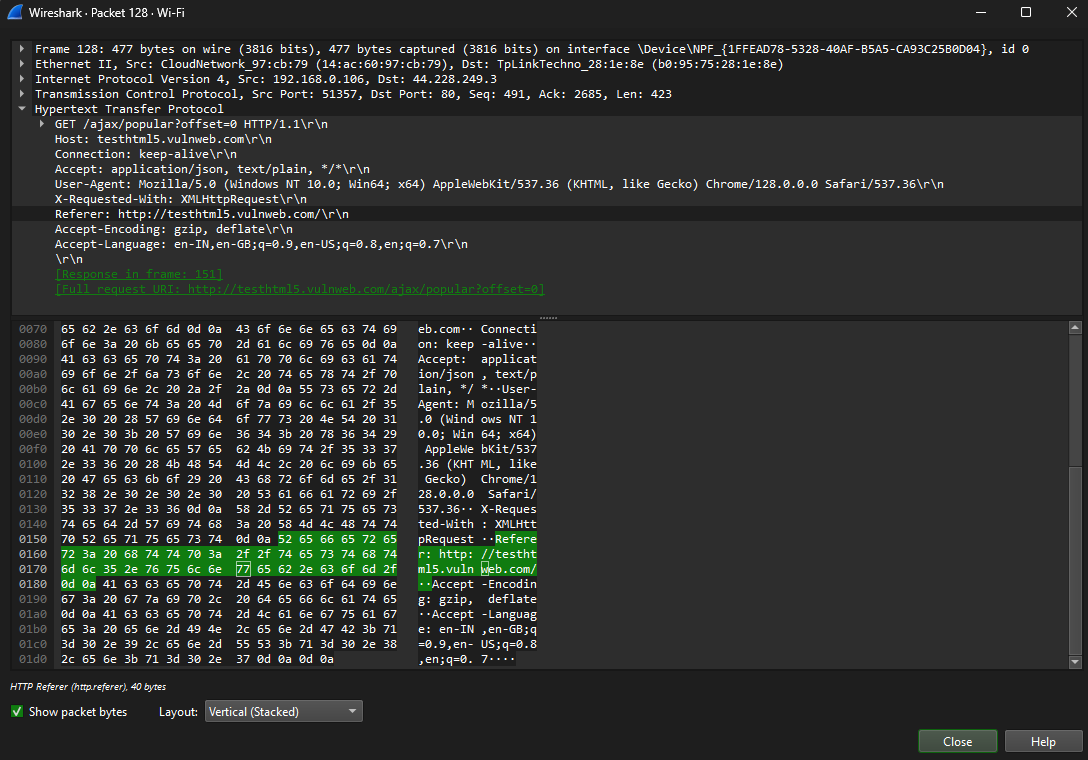Expand Internet Protocol Version 4 arrow
This screenshot has height=760, width=1088.
[22, 79]
